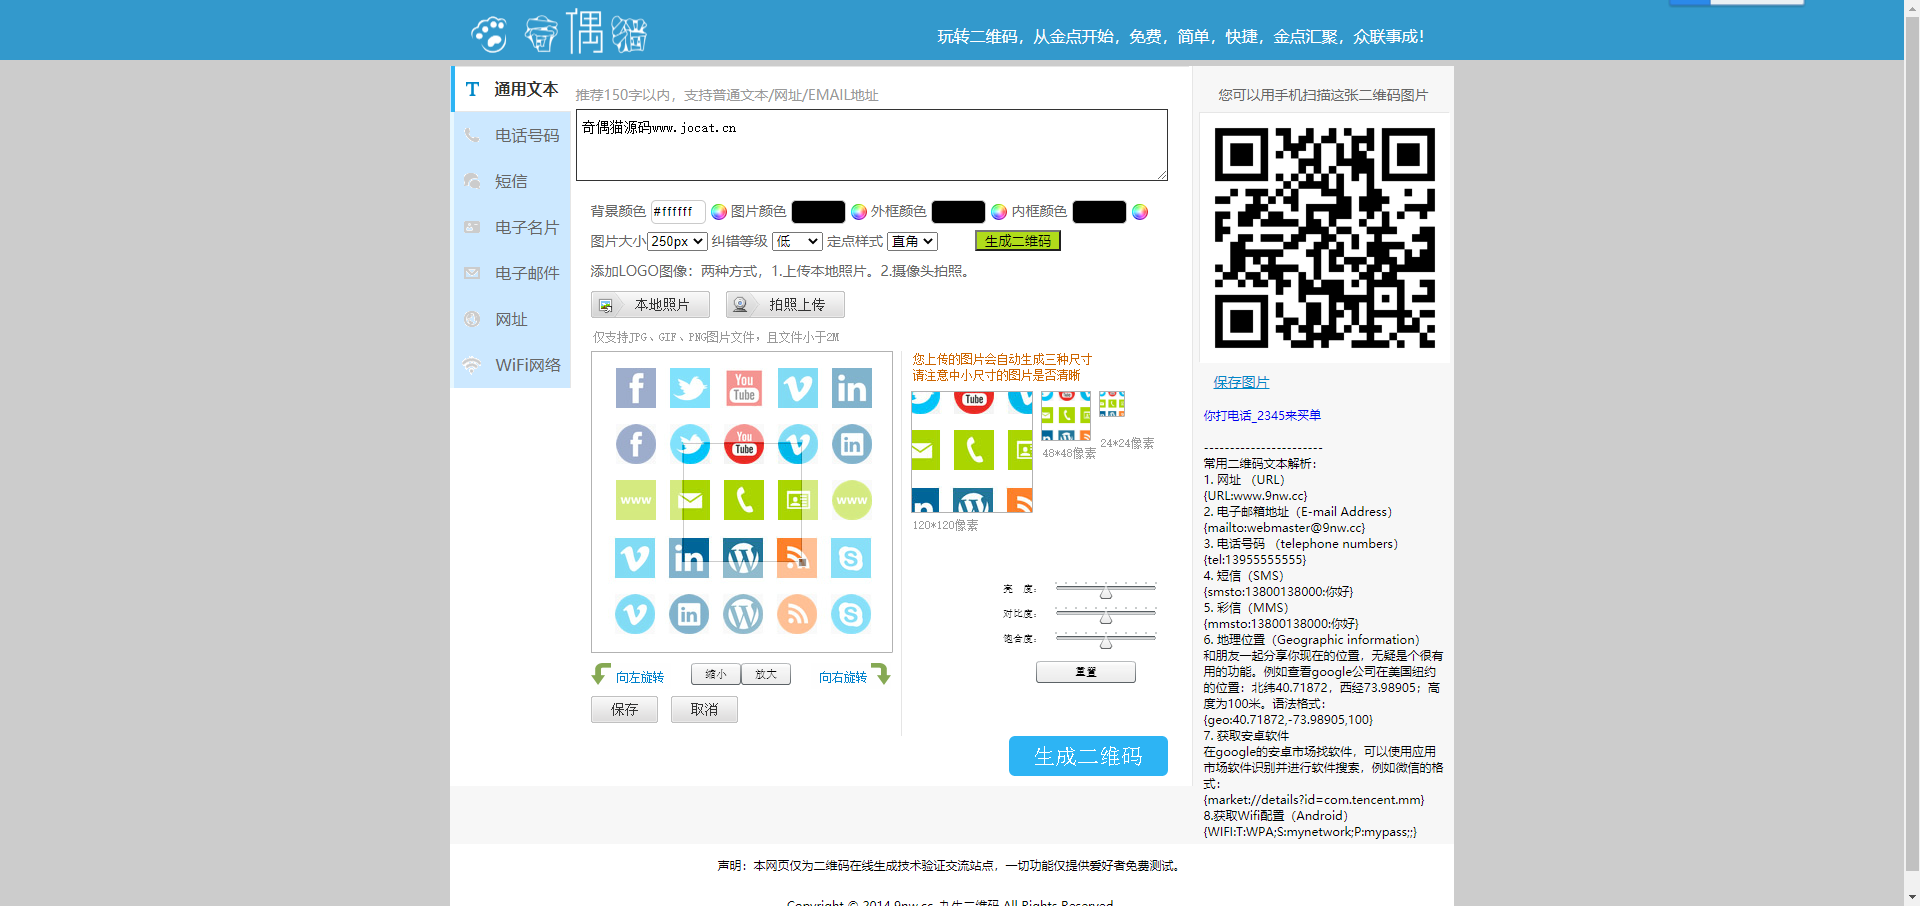Click the 图片颜色 black swatch
The height and width of the screenshot is (906, 1920).
click(818, 212)
